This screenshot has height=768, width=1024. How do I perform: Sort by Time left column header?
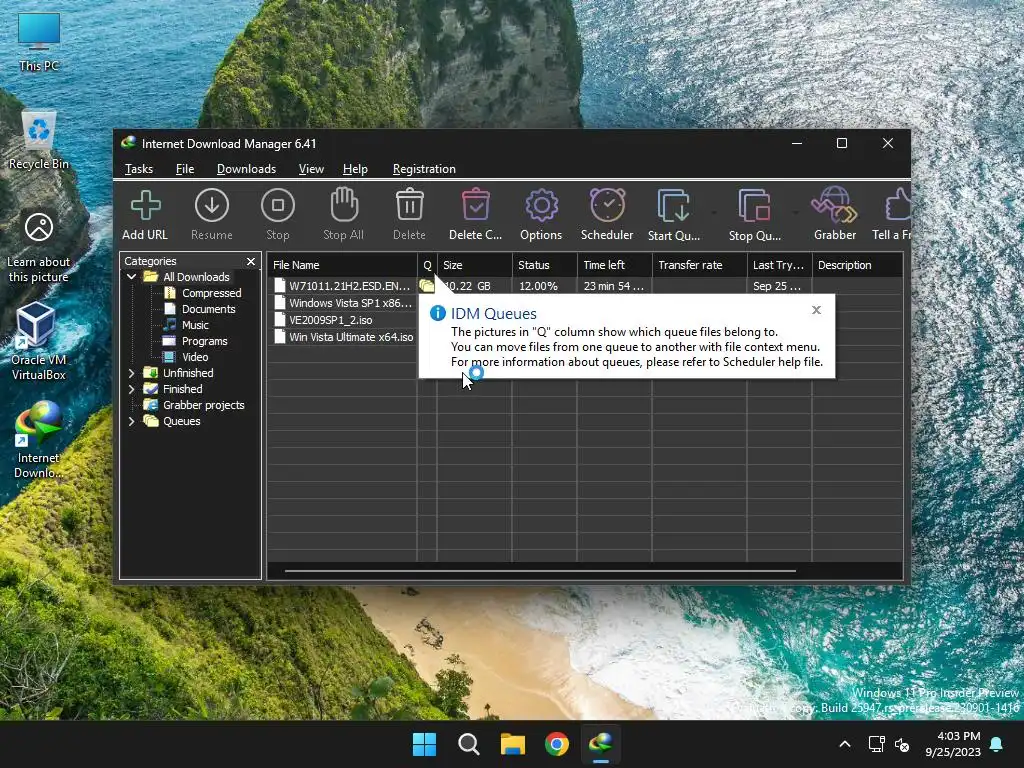tap(615, 265)
